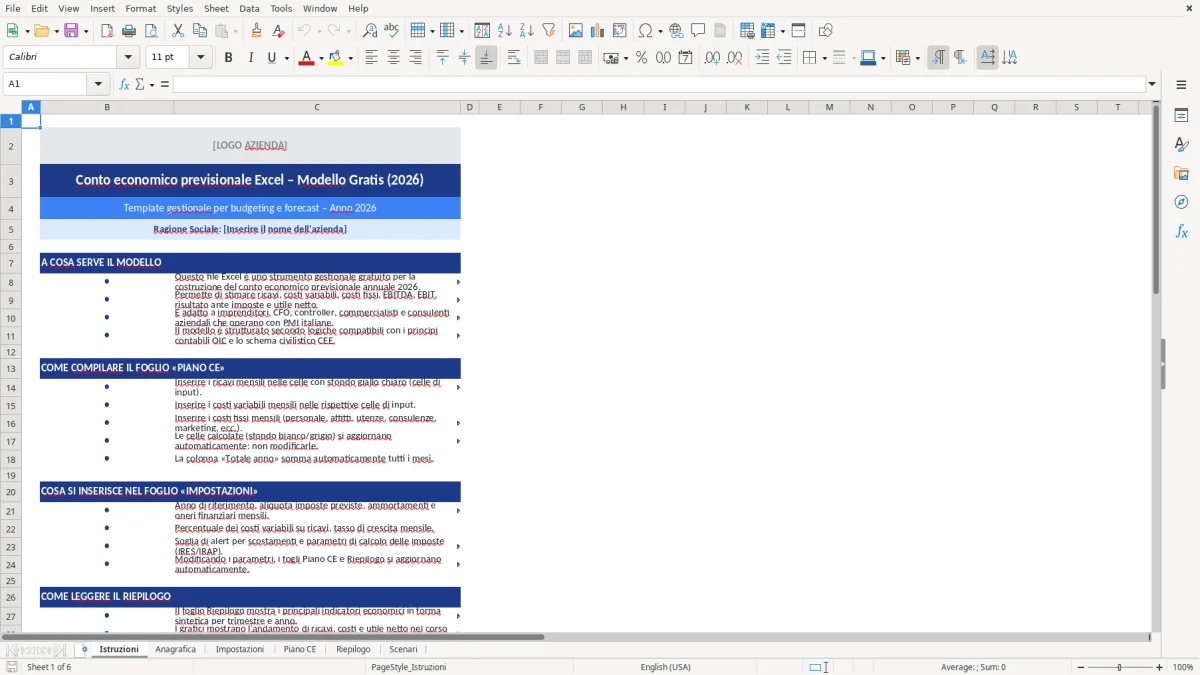The height and width of the screenshot is (675, 1200).
Task: Copy the selection using the toolbar icon
Action: pyautogui.click(x=199, y=31)
